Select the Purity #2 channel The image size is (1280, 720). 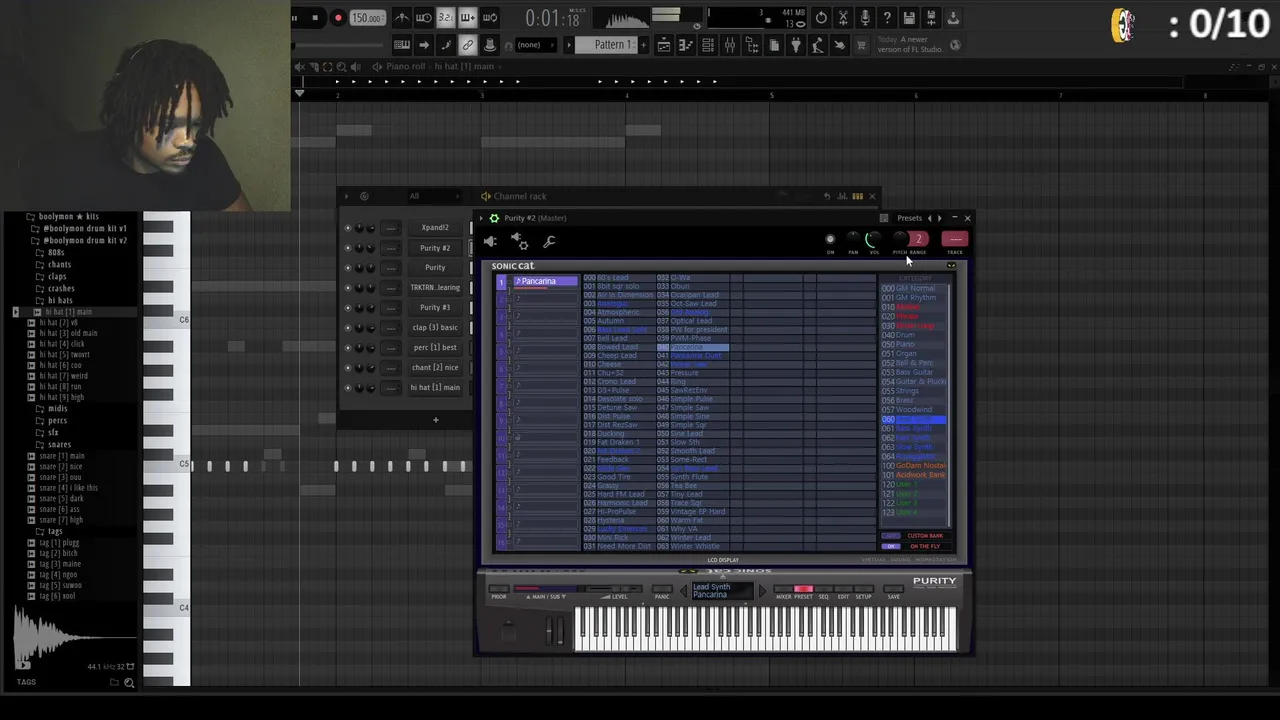pyautogui.click(x=435, y=247)
